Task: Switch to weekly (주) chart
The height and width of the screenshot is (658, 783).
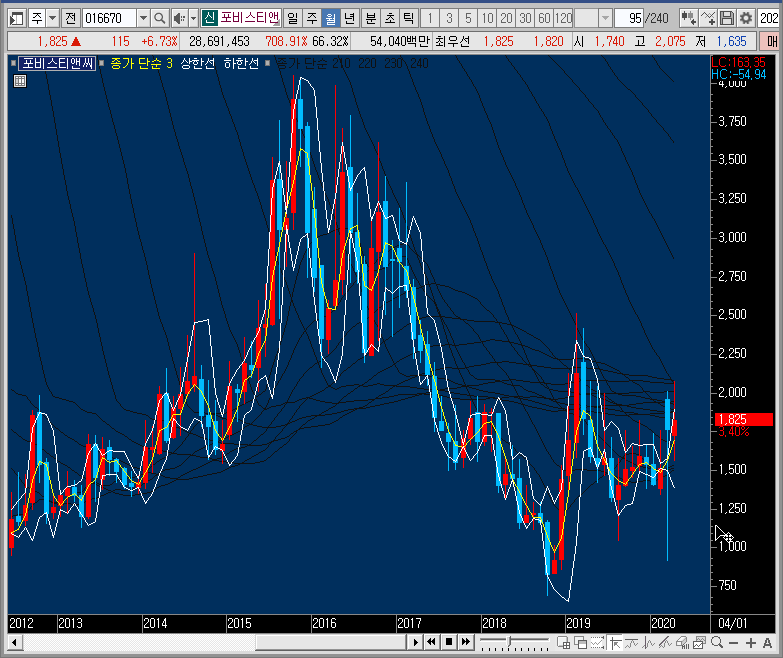Action: (312, 18)
